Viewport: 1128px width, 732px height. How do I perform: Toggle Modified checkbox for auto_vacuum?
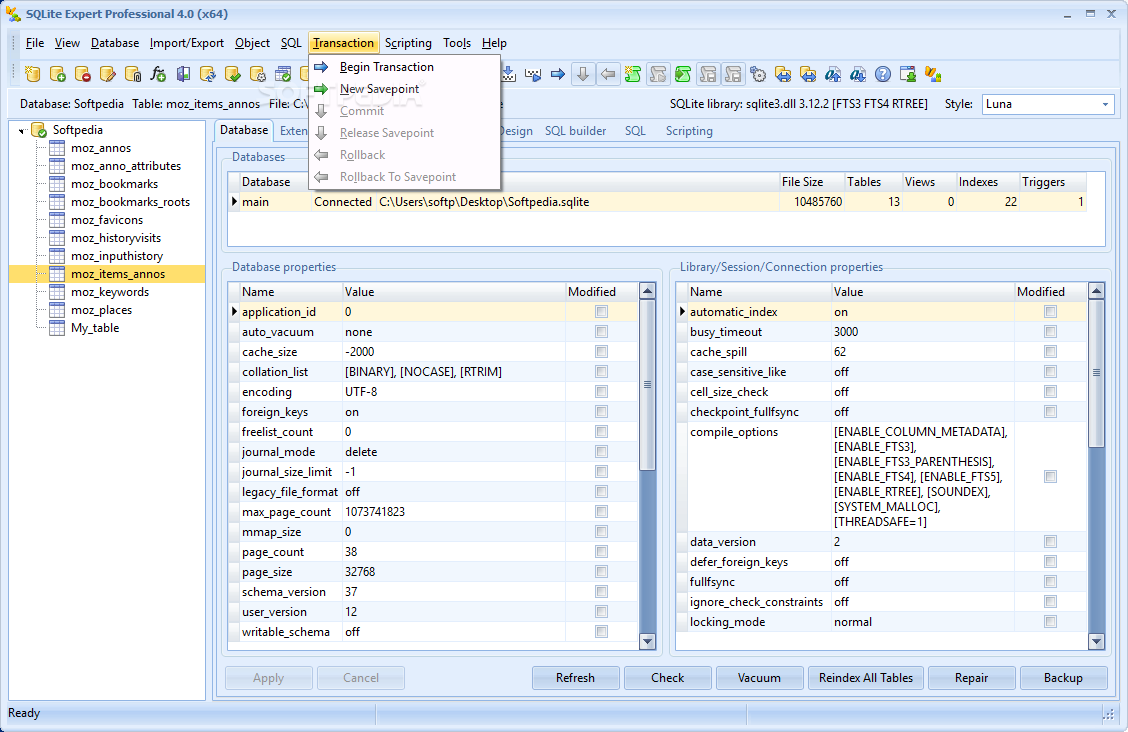(x=601, y=331)
